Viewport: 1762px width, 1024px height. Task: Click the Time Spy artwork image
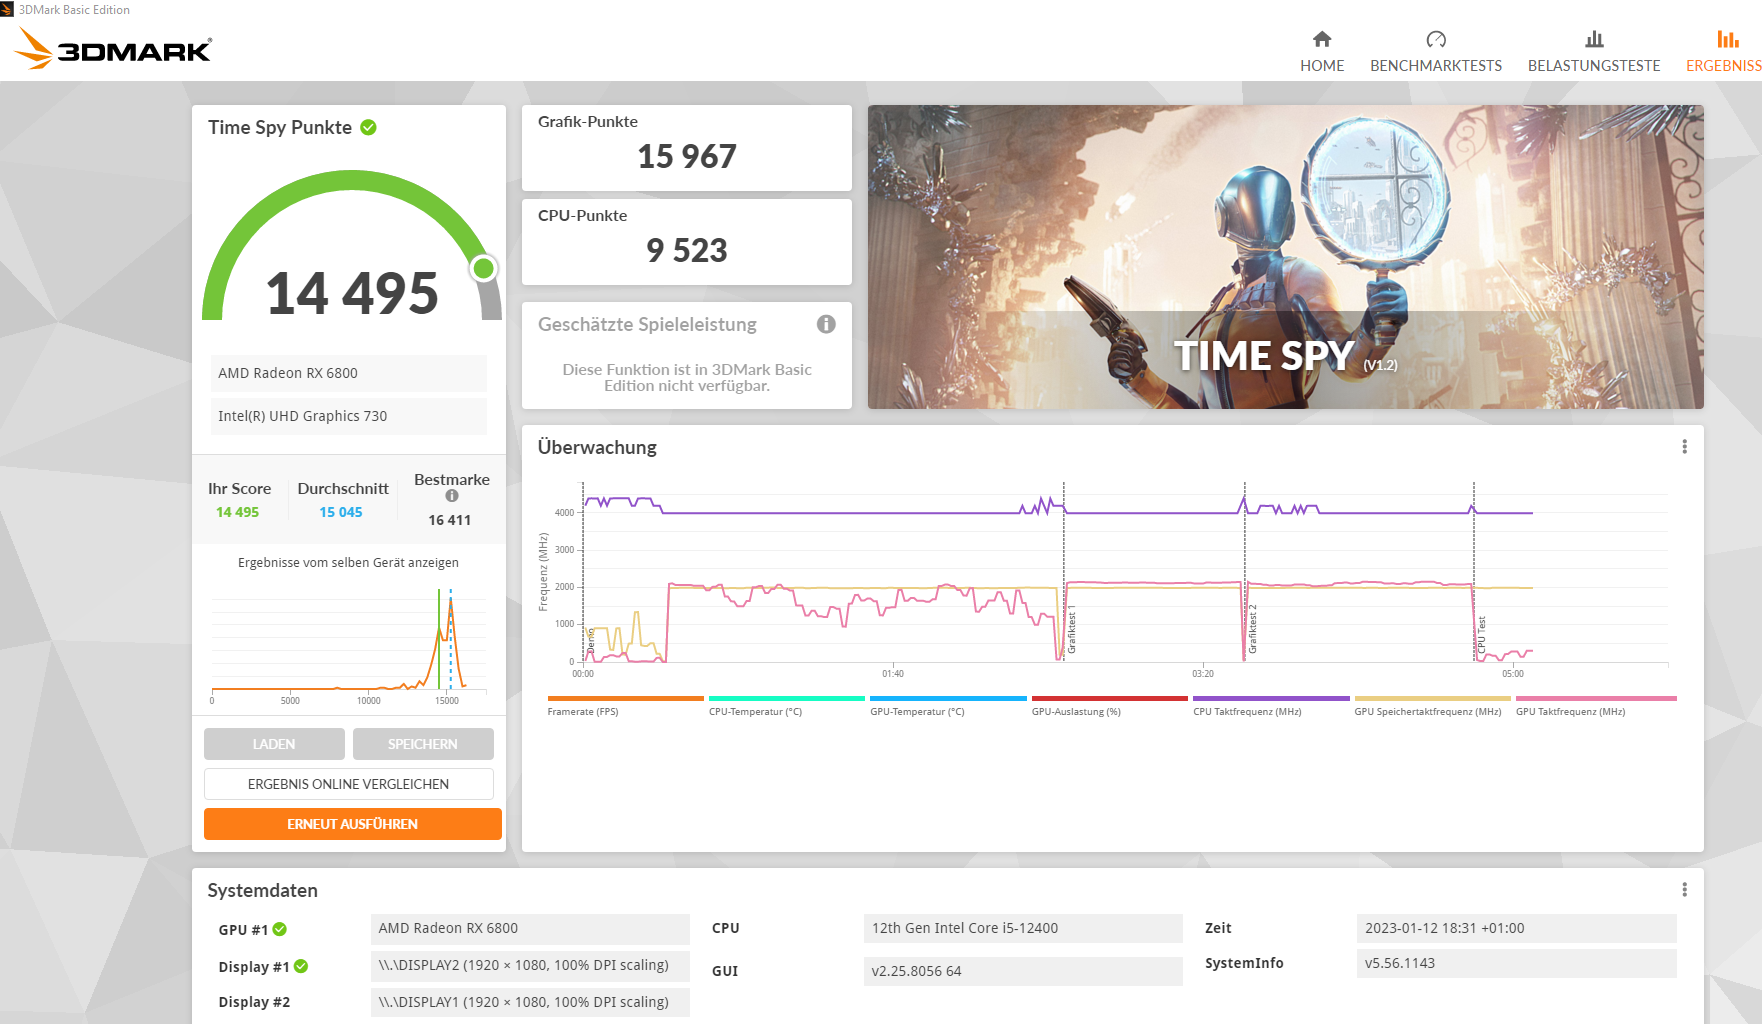click(1285, 257)
